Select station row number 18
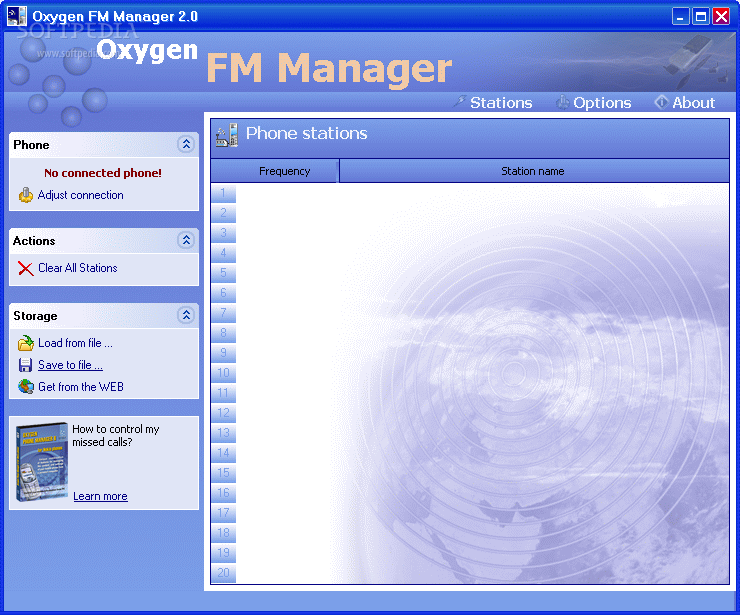 point(223,533)
